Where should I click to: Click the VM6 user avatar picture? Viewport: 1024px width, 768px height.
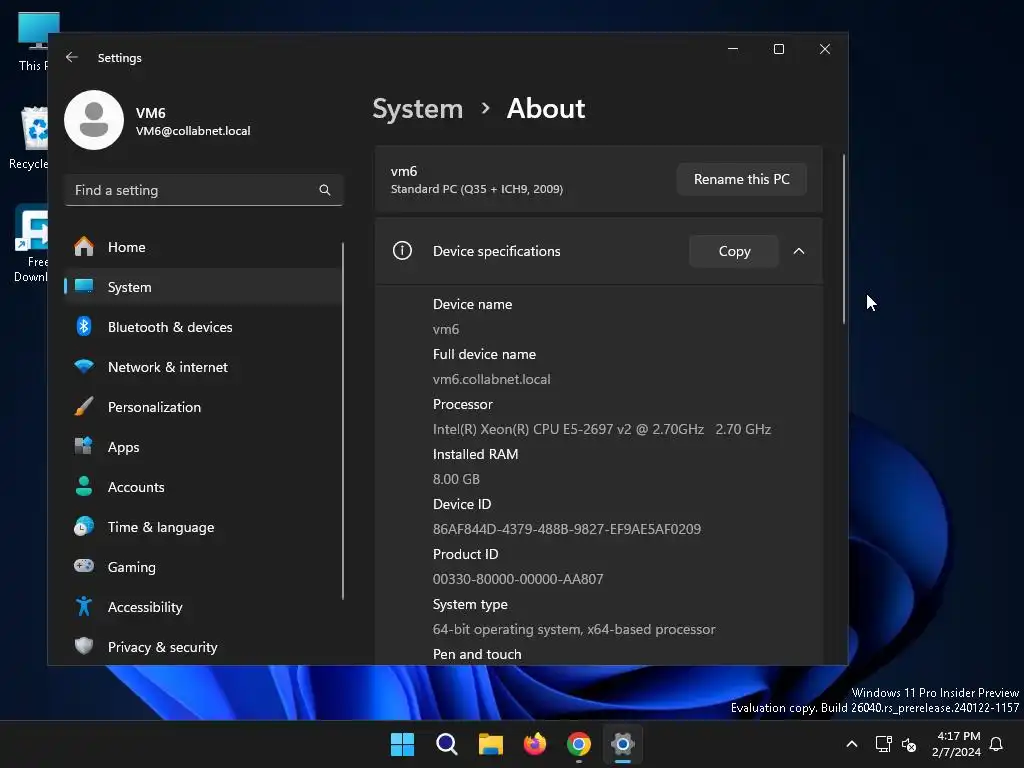click(94, 120)
